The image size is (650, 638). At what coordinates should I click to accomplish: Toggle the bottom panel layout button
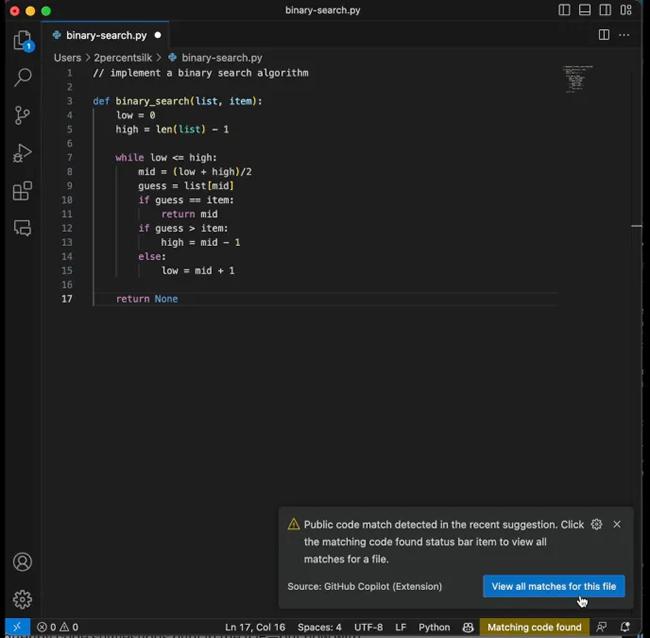(x=585, y=10)
